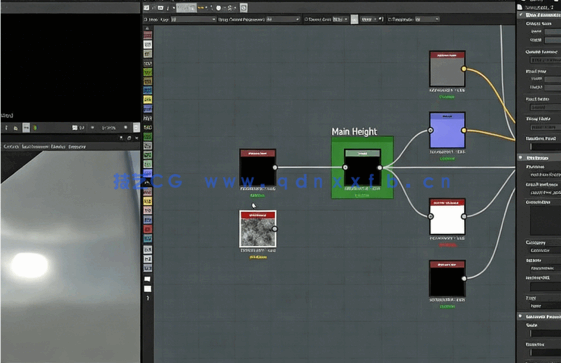
Task: Select the purple node in the graph
Action: (447, 130)
